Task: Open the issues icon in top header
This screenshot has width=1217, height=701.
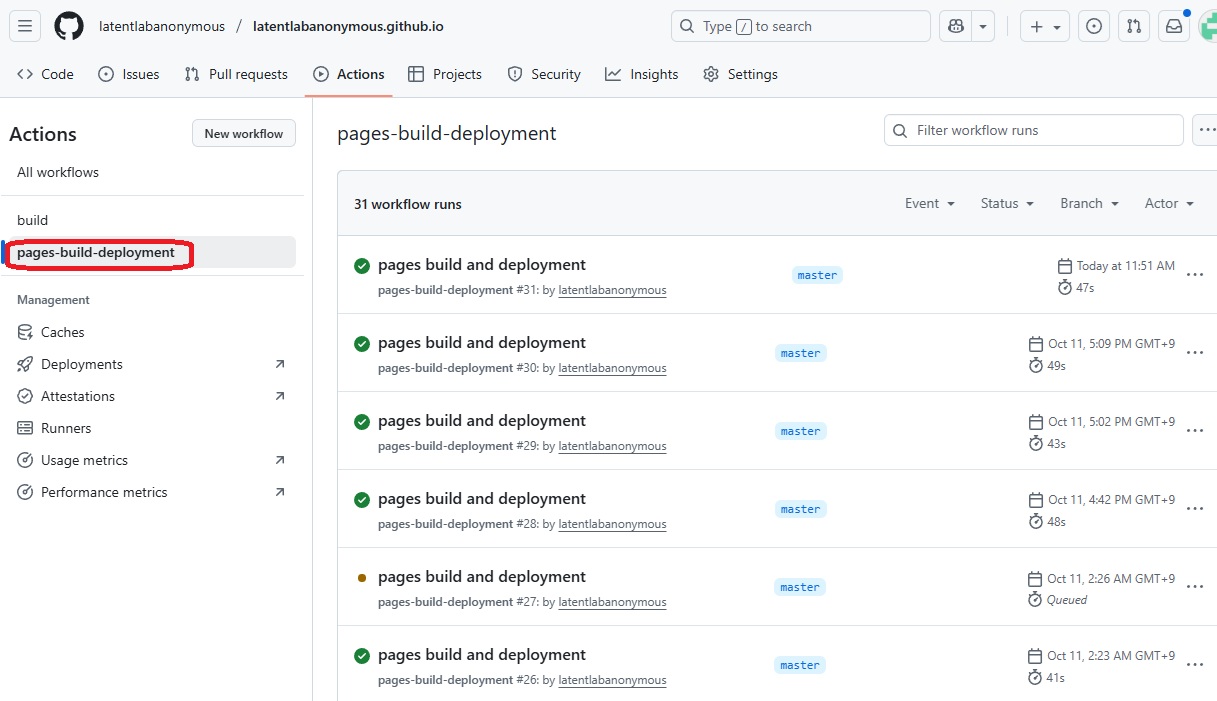Action: click(x=1094, y=26)
